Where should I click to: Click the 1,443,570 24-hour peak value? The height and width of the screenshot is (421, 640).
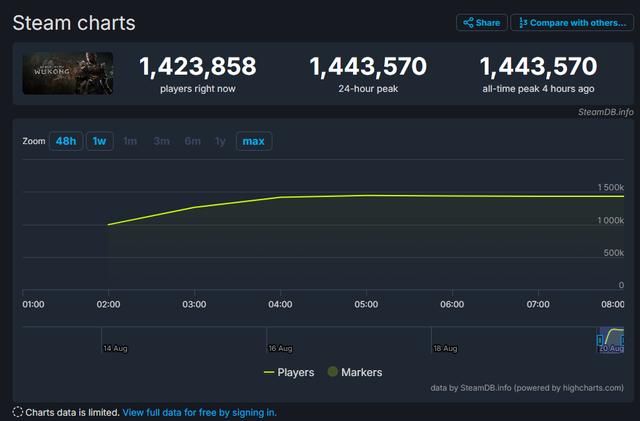point(368,66)
